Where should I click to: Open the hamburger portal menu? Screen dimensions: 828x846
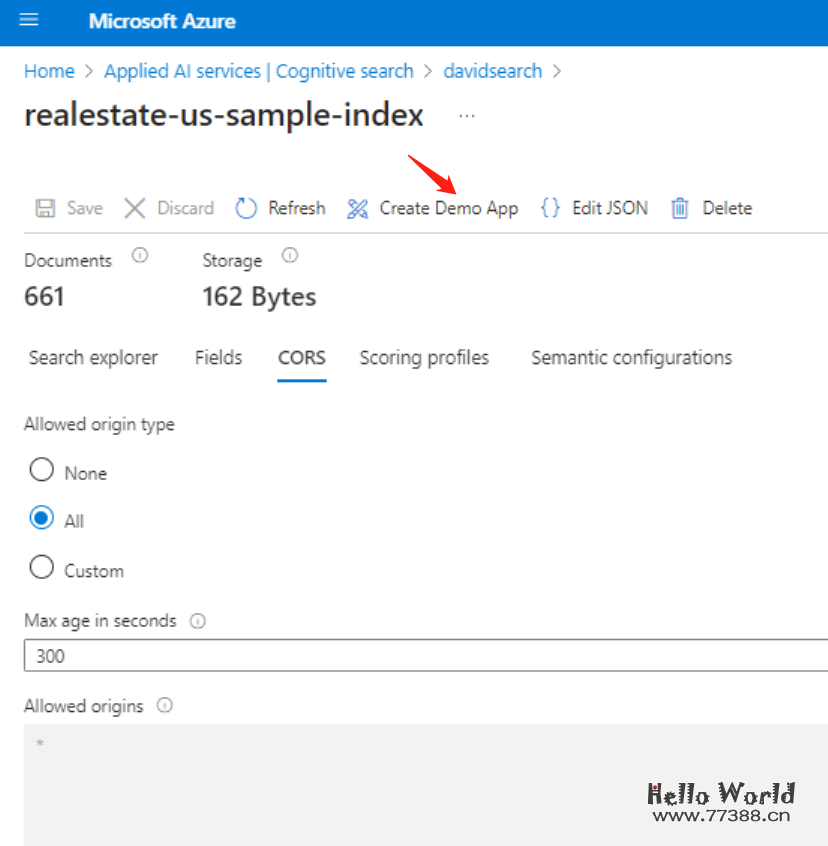click(28, 21)
